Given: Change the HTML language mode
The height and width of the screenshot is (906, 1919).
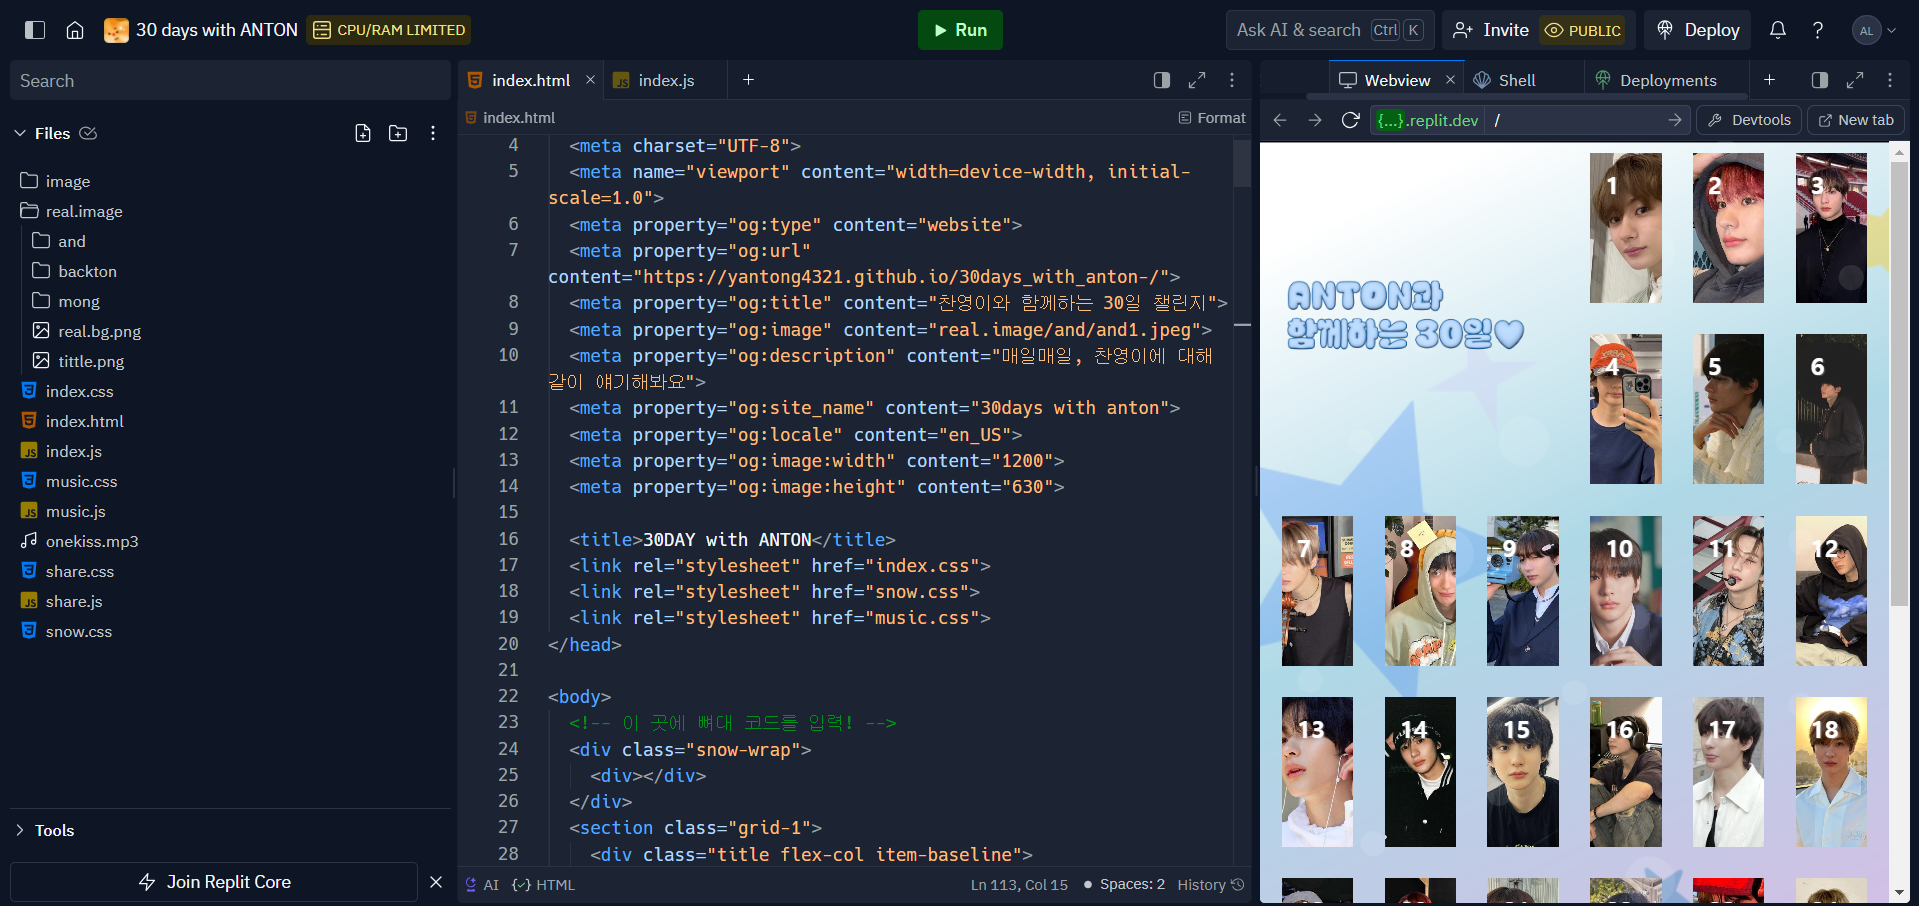Looking at the screenshot, I should (543, 885).
